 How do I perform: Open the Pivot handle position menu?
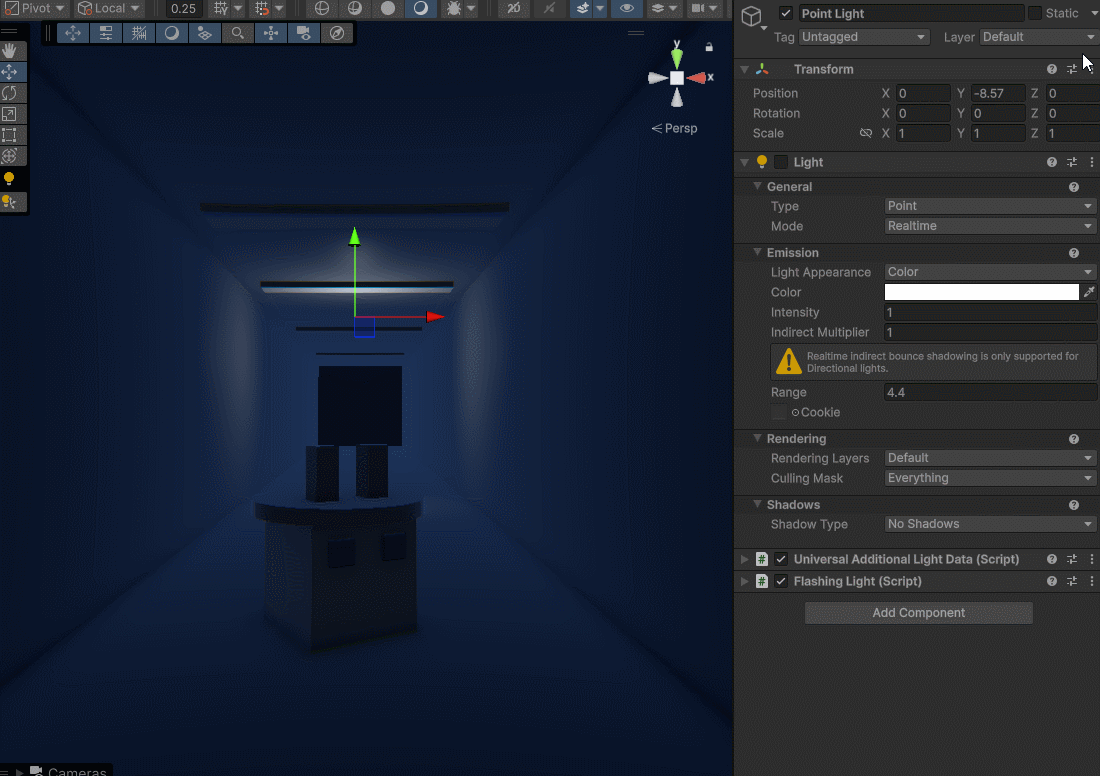(x=33, y=8)
